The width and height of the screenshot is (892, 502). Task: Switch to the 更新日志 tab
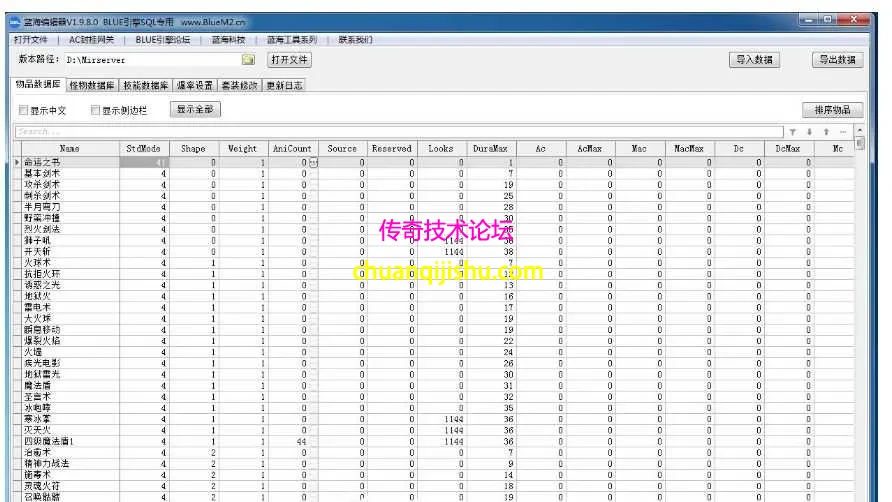pyautogui.click(x=284, y=85)
